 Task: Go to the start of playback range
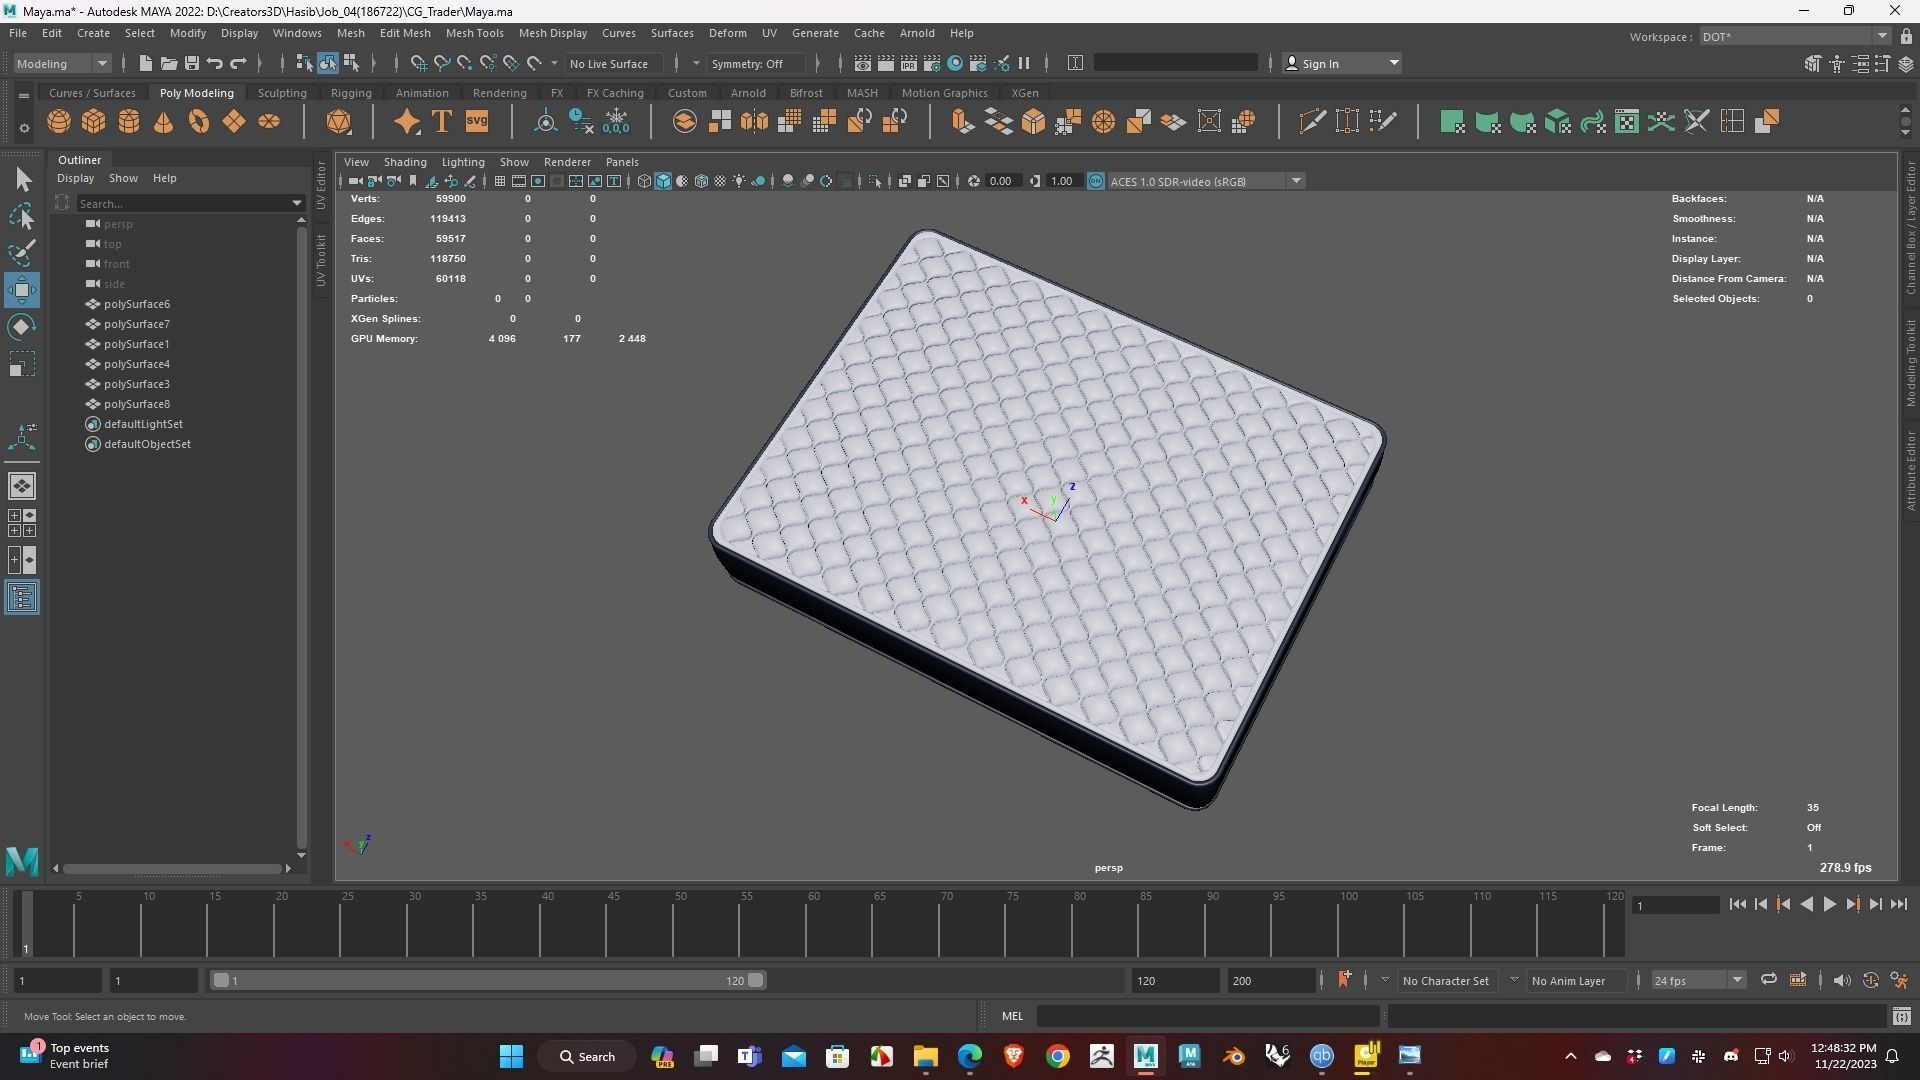click(1737, 904)
